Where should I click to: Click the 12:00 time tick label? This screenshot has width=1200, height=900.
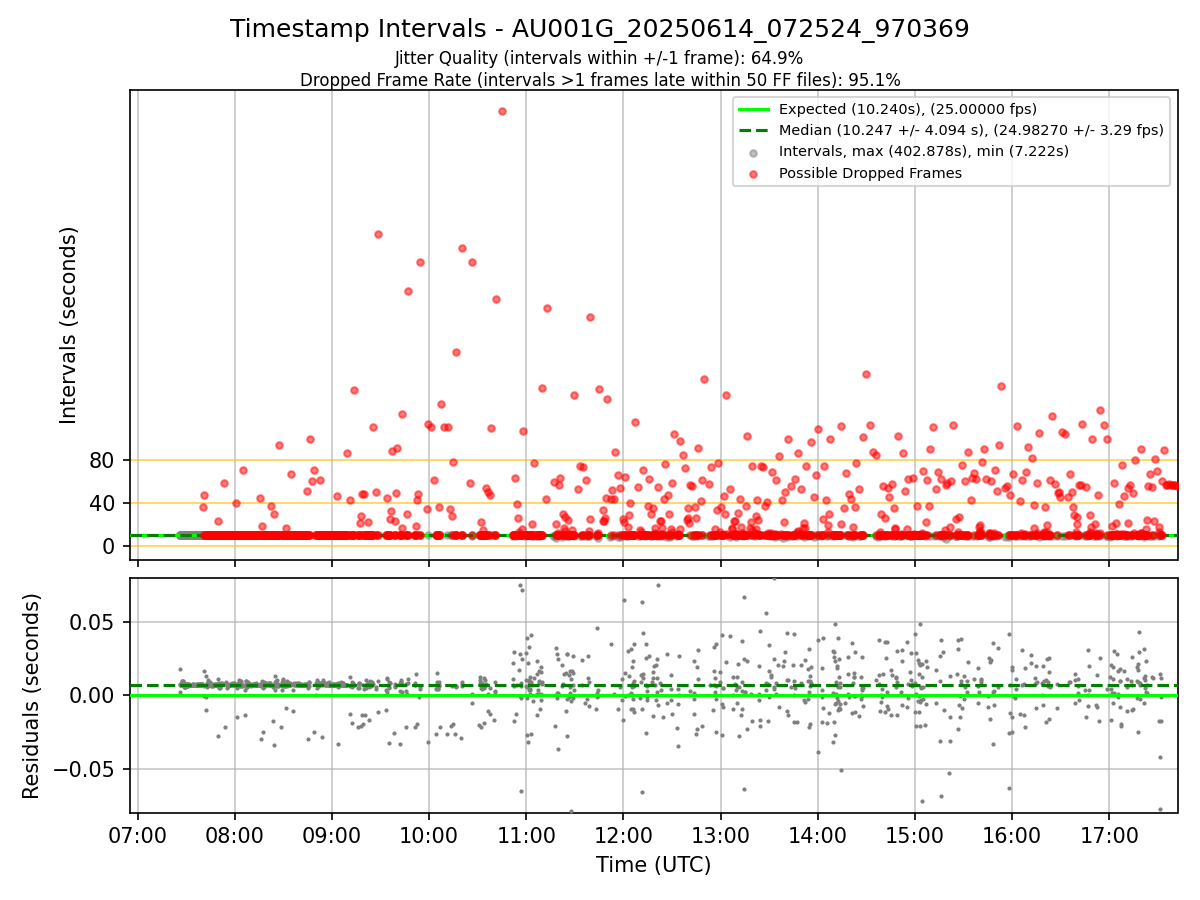(623, 833)
